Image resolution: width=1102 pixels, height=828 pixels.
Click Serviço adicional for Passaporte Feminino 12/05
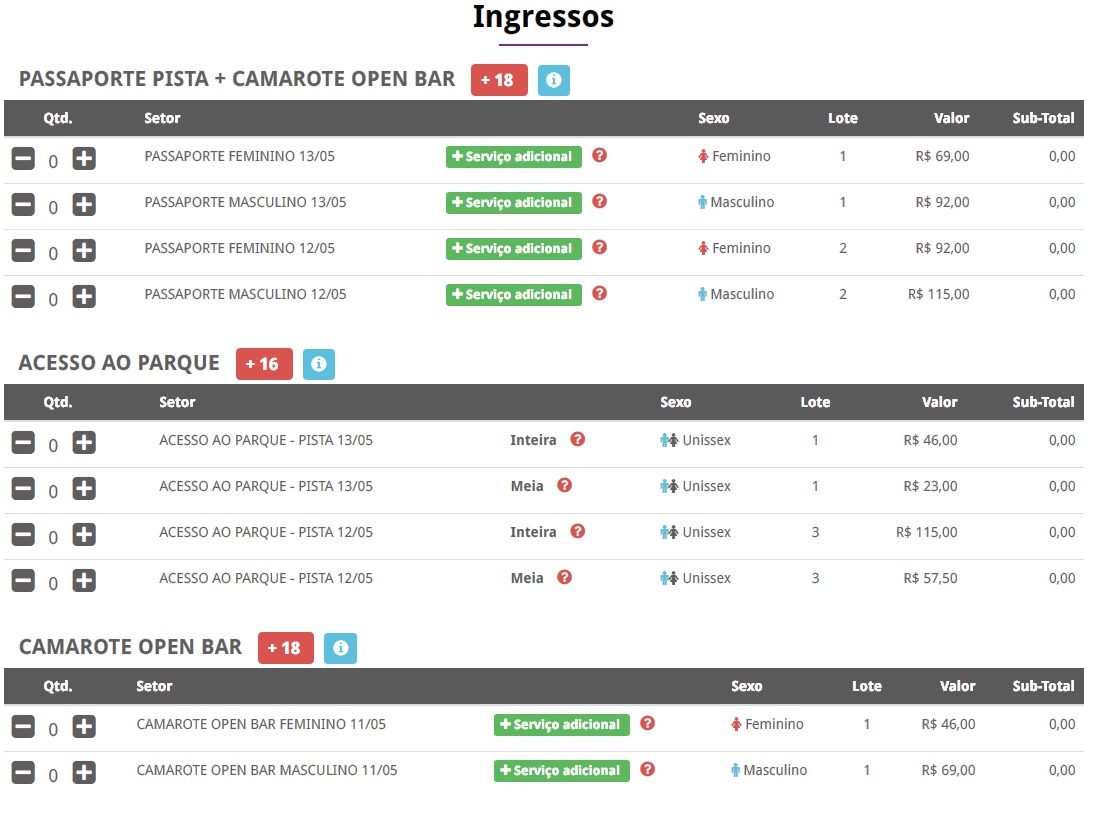(x=513, y=249)
